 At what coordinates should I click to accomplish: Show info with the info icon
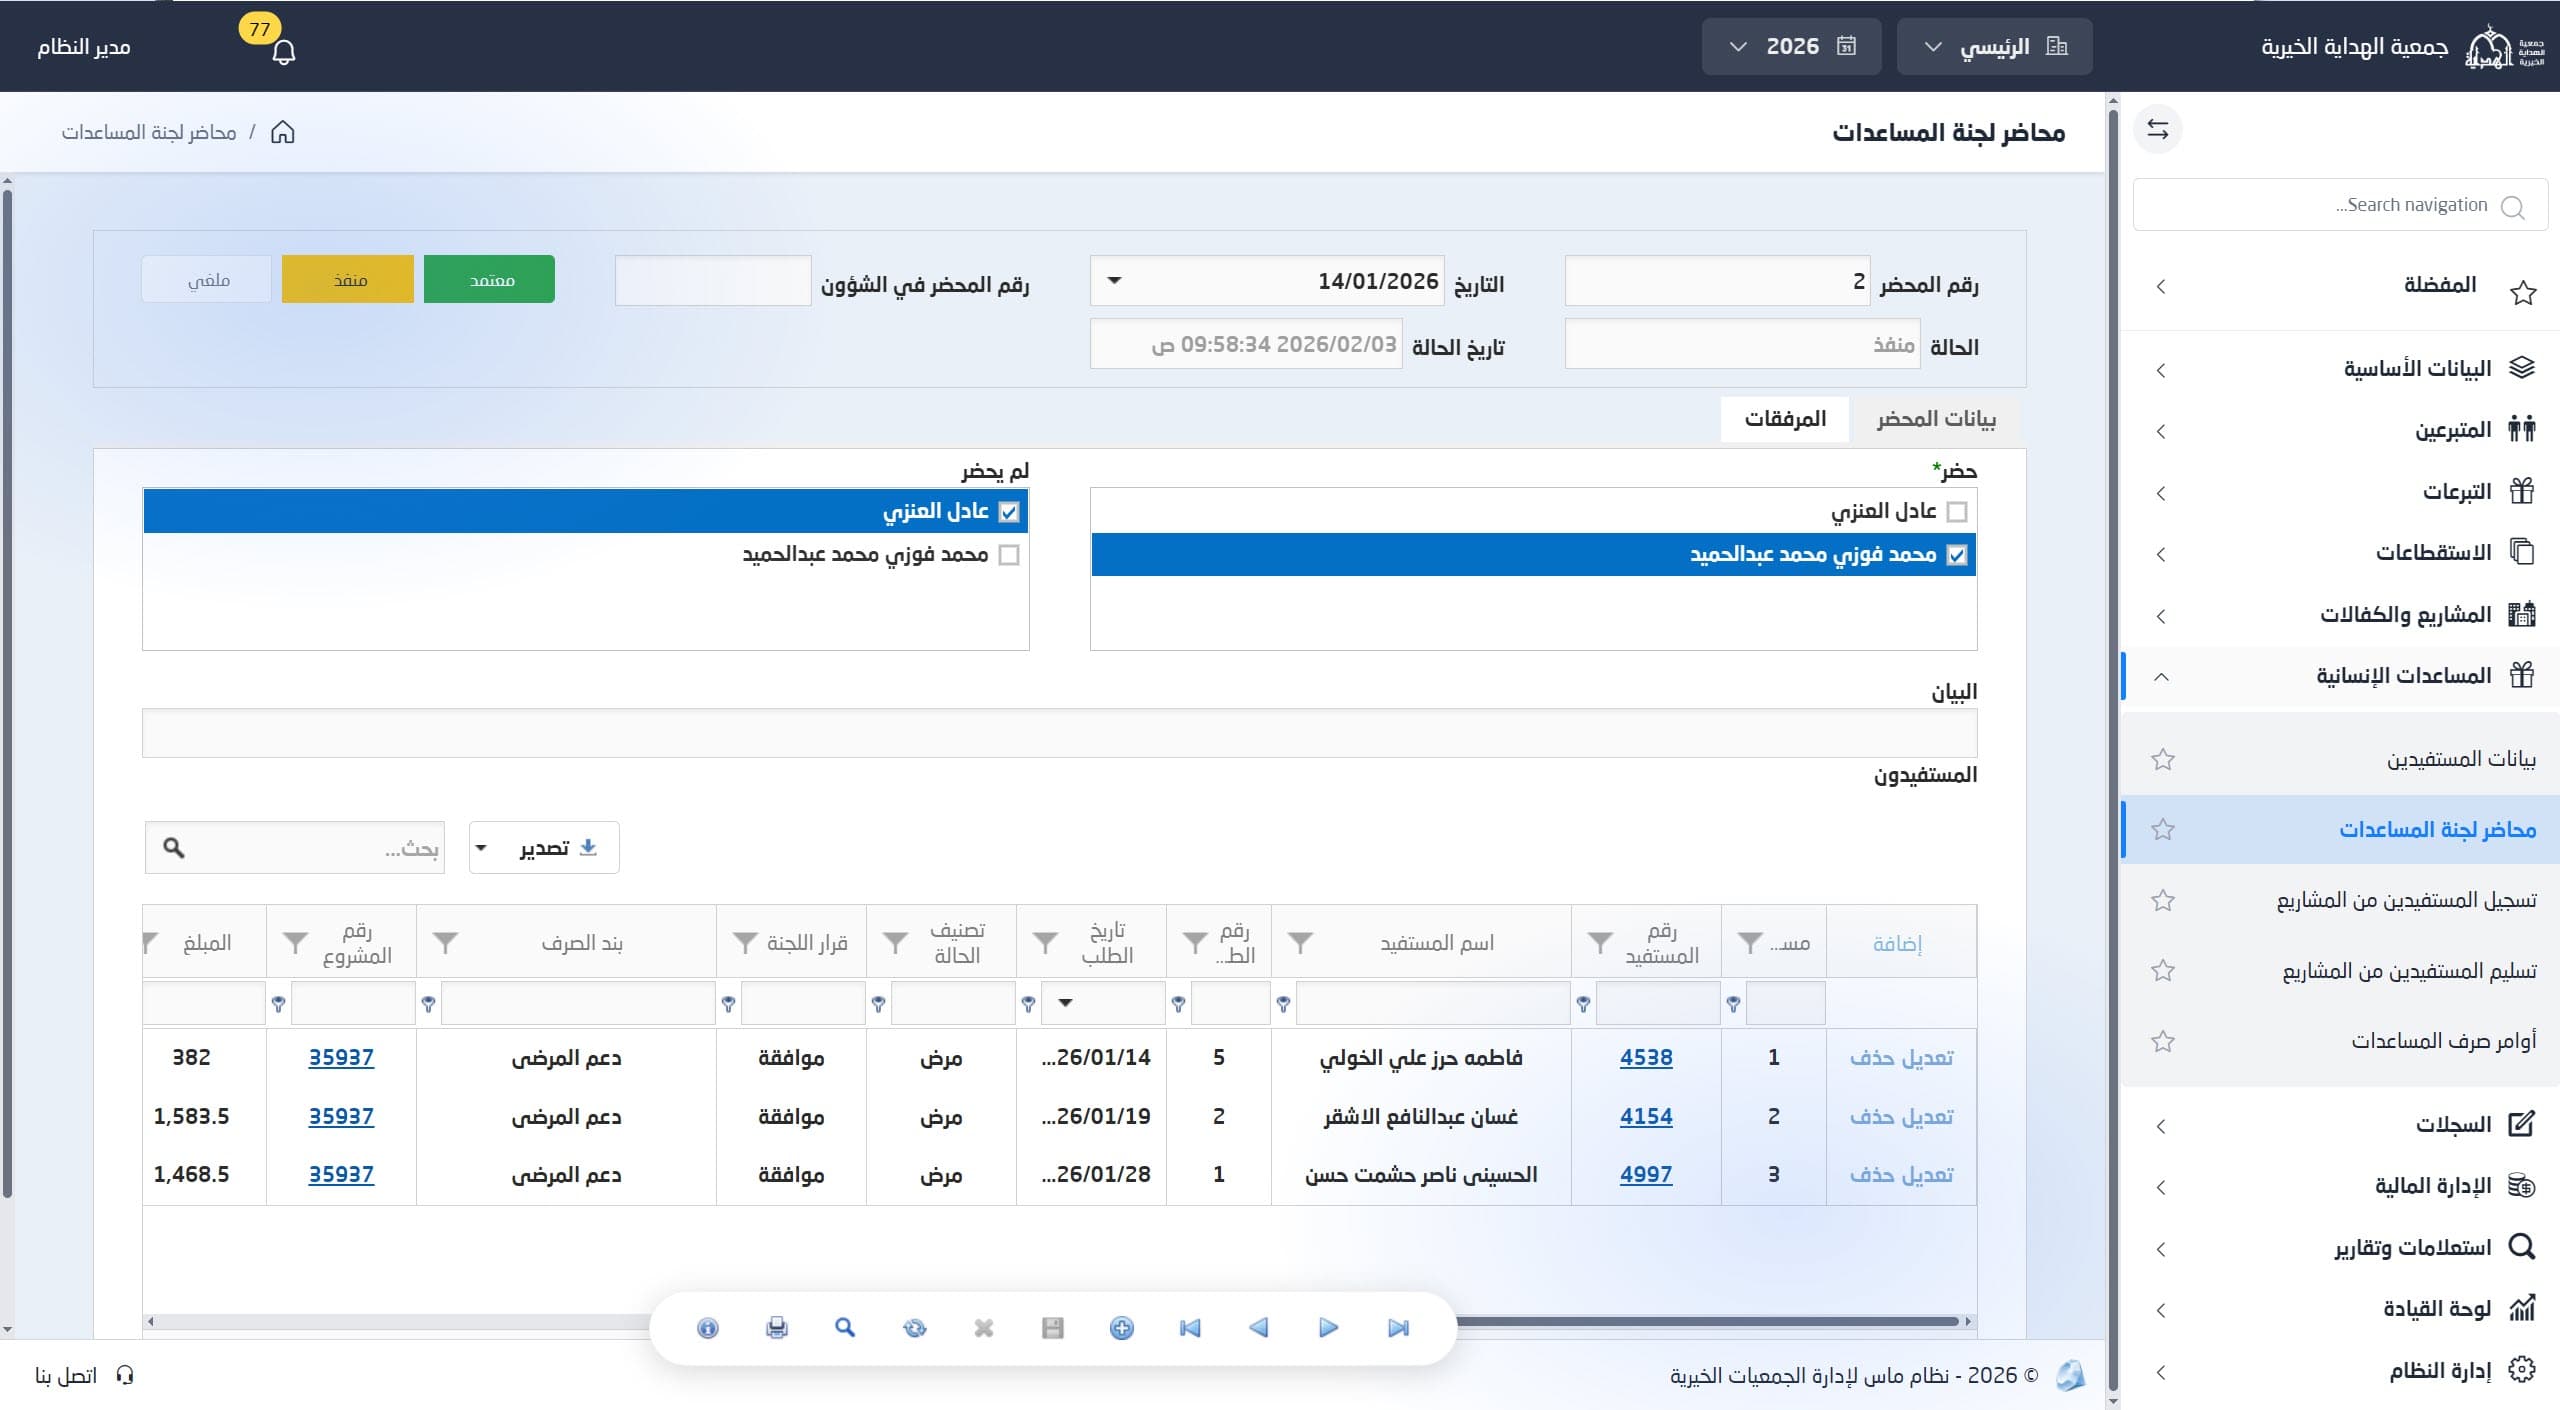coord(707,1328)
